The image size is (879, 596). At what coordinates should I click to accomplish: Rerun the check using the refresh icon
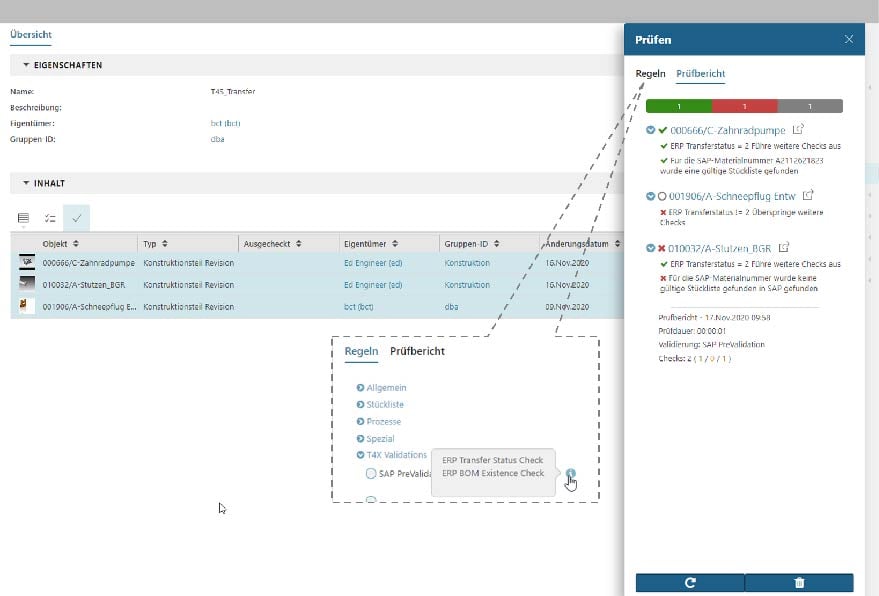point(688,582)
